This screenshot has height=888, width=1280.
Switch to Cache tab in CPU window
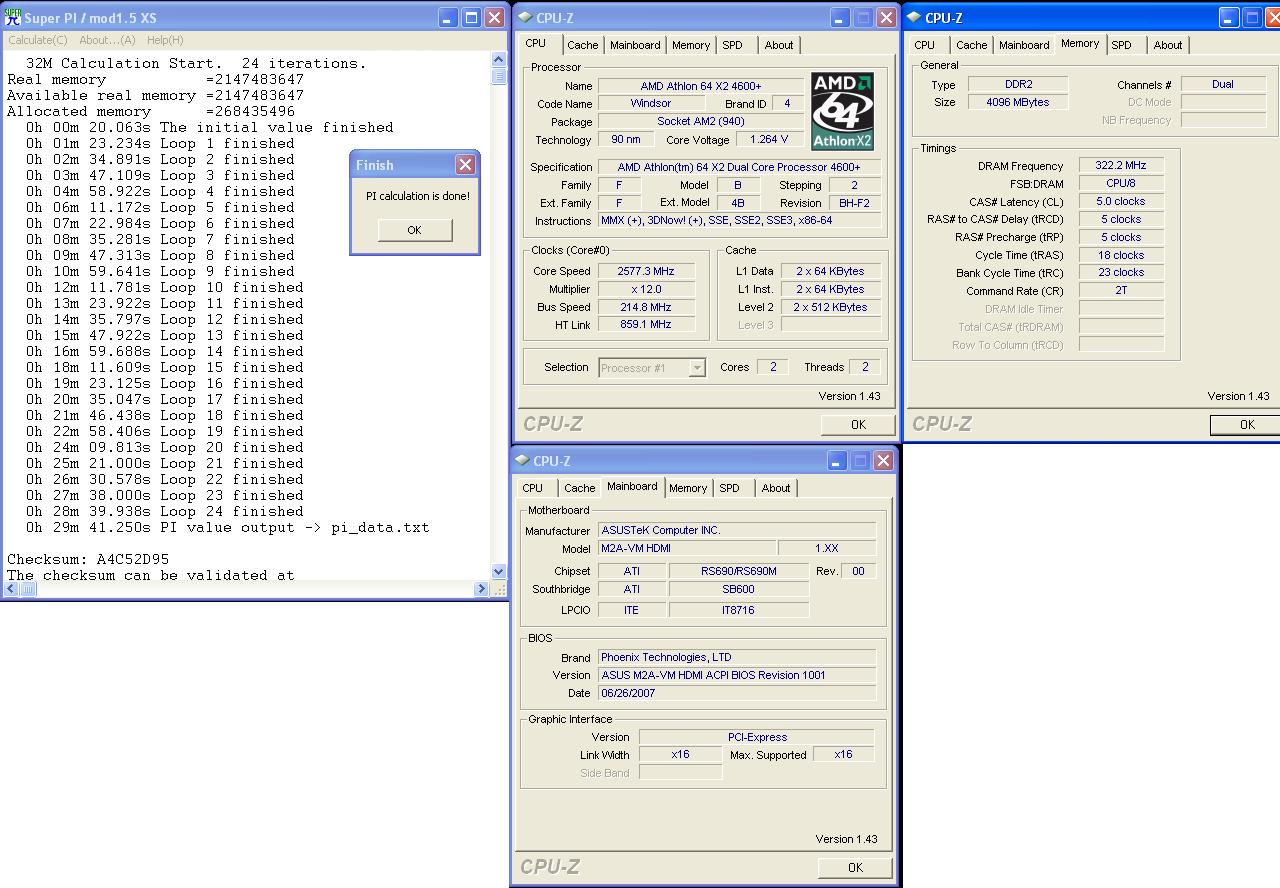point(582,45)
